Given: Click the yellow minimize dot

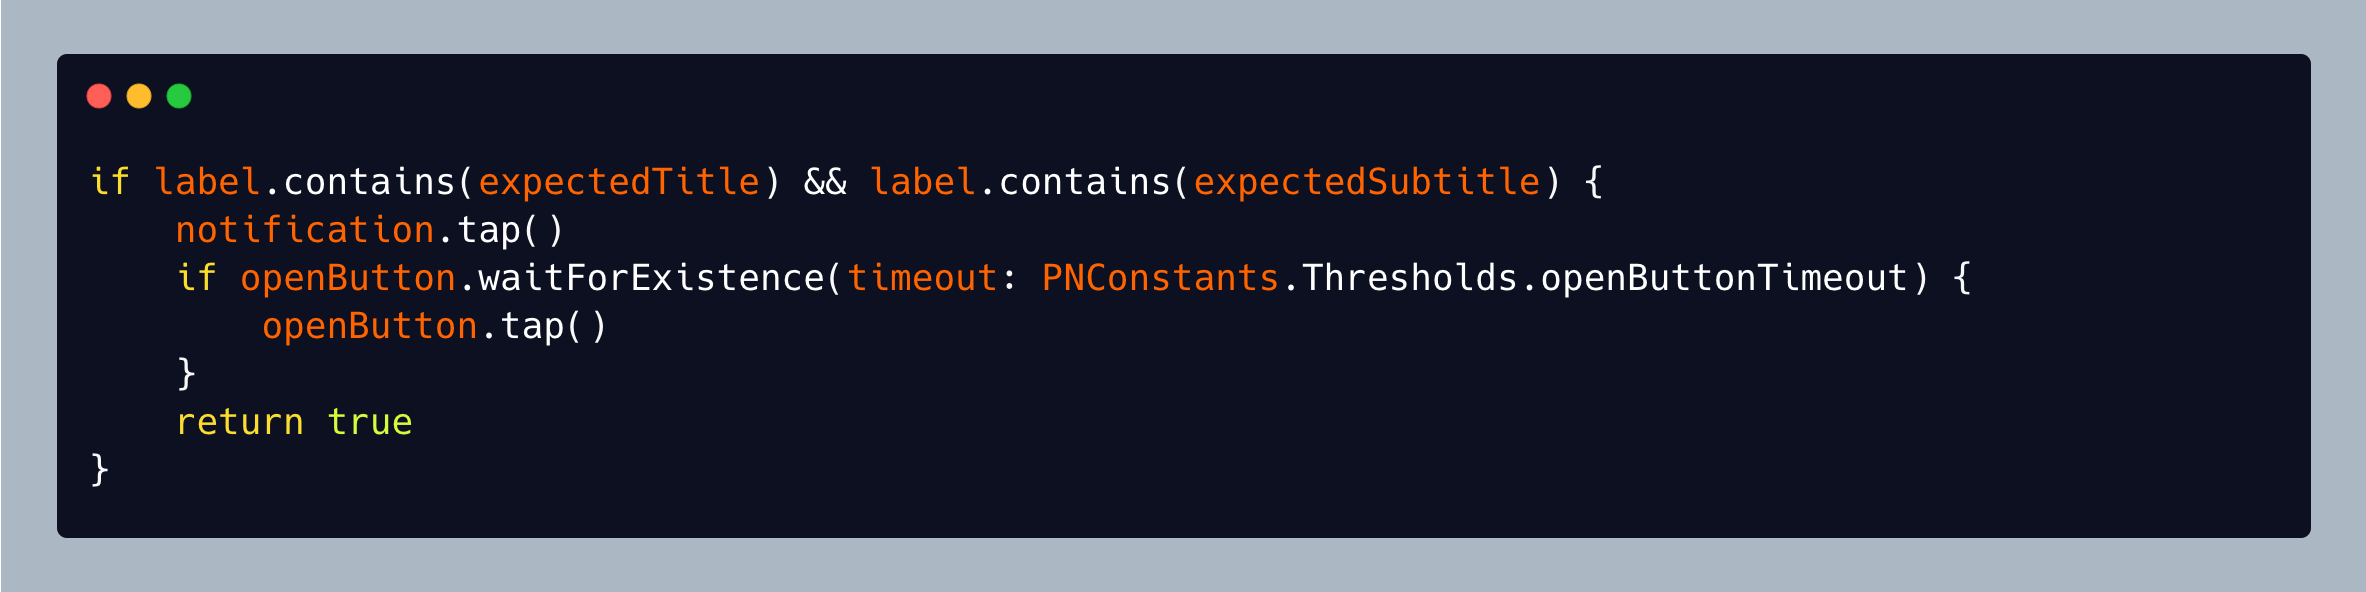Looking at the screenshot, I should pos(139,96).
